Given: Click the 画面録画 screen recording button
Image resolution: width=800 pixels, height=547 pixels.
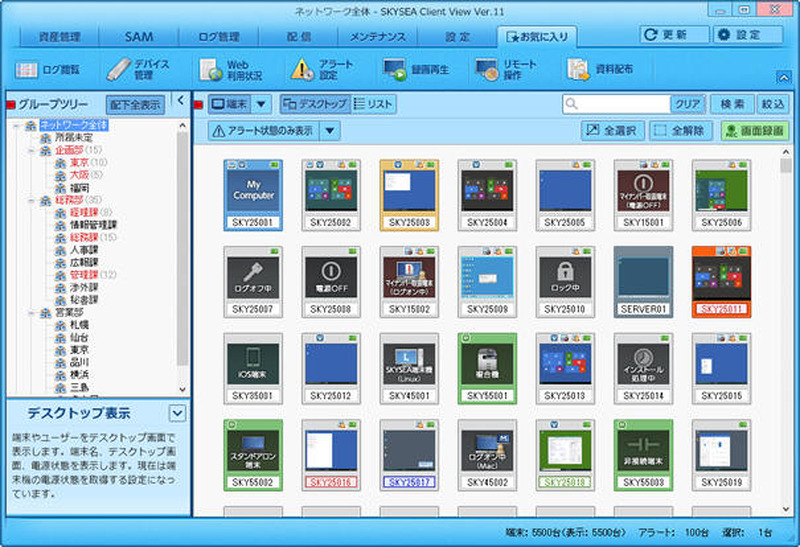Looking at the screenshot, I should click(x=753, y=131).
